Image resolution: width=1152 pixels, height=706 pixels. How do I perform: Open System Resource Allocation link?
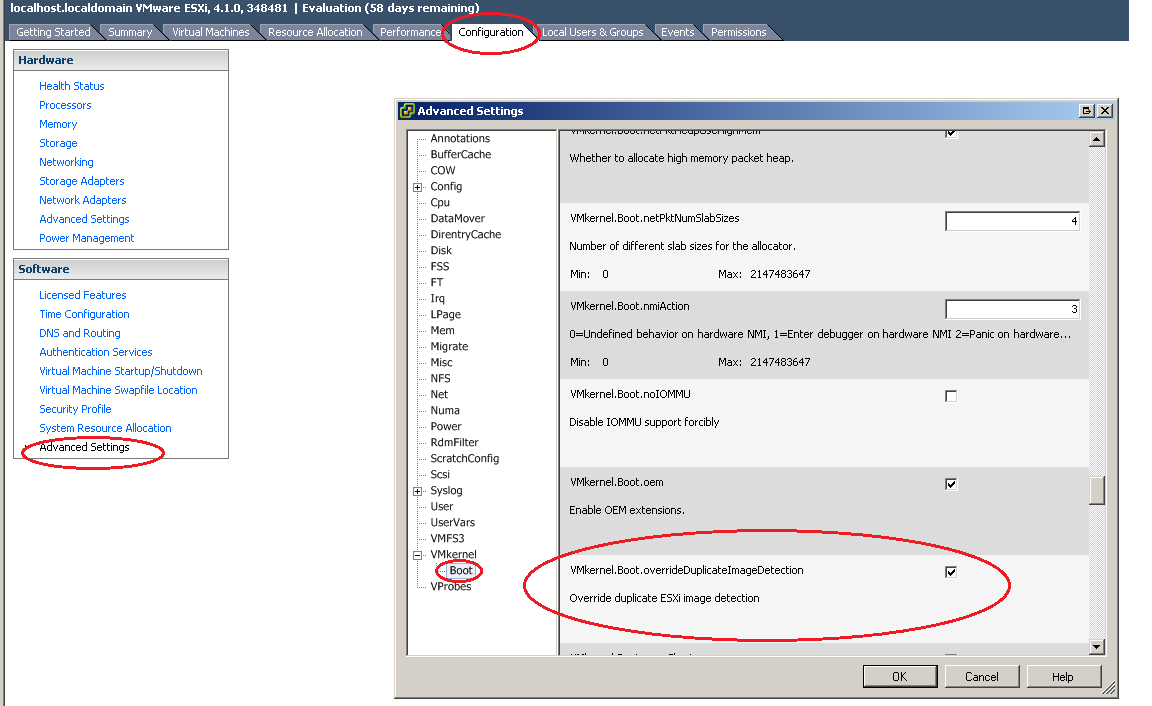[105, 428]
